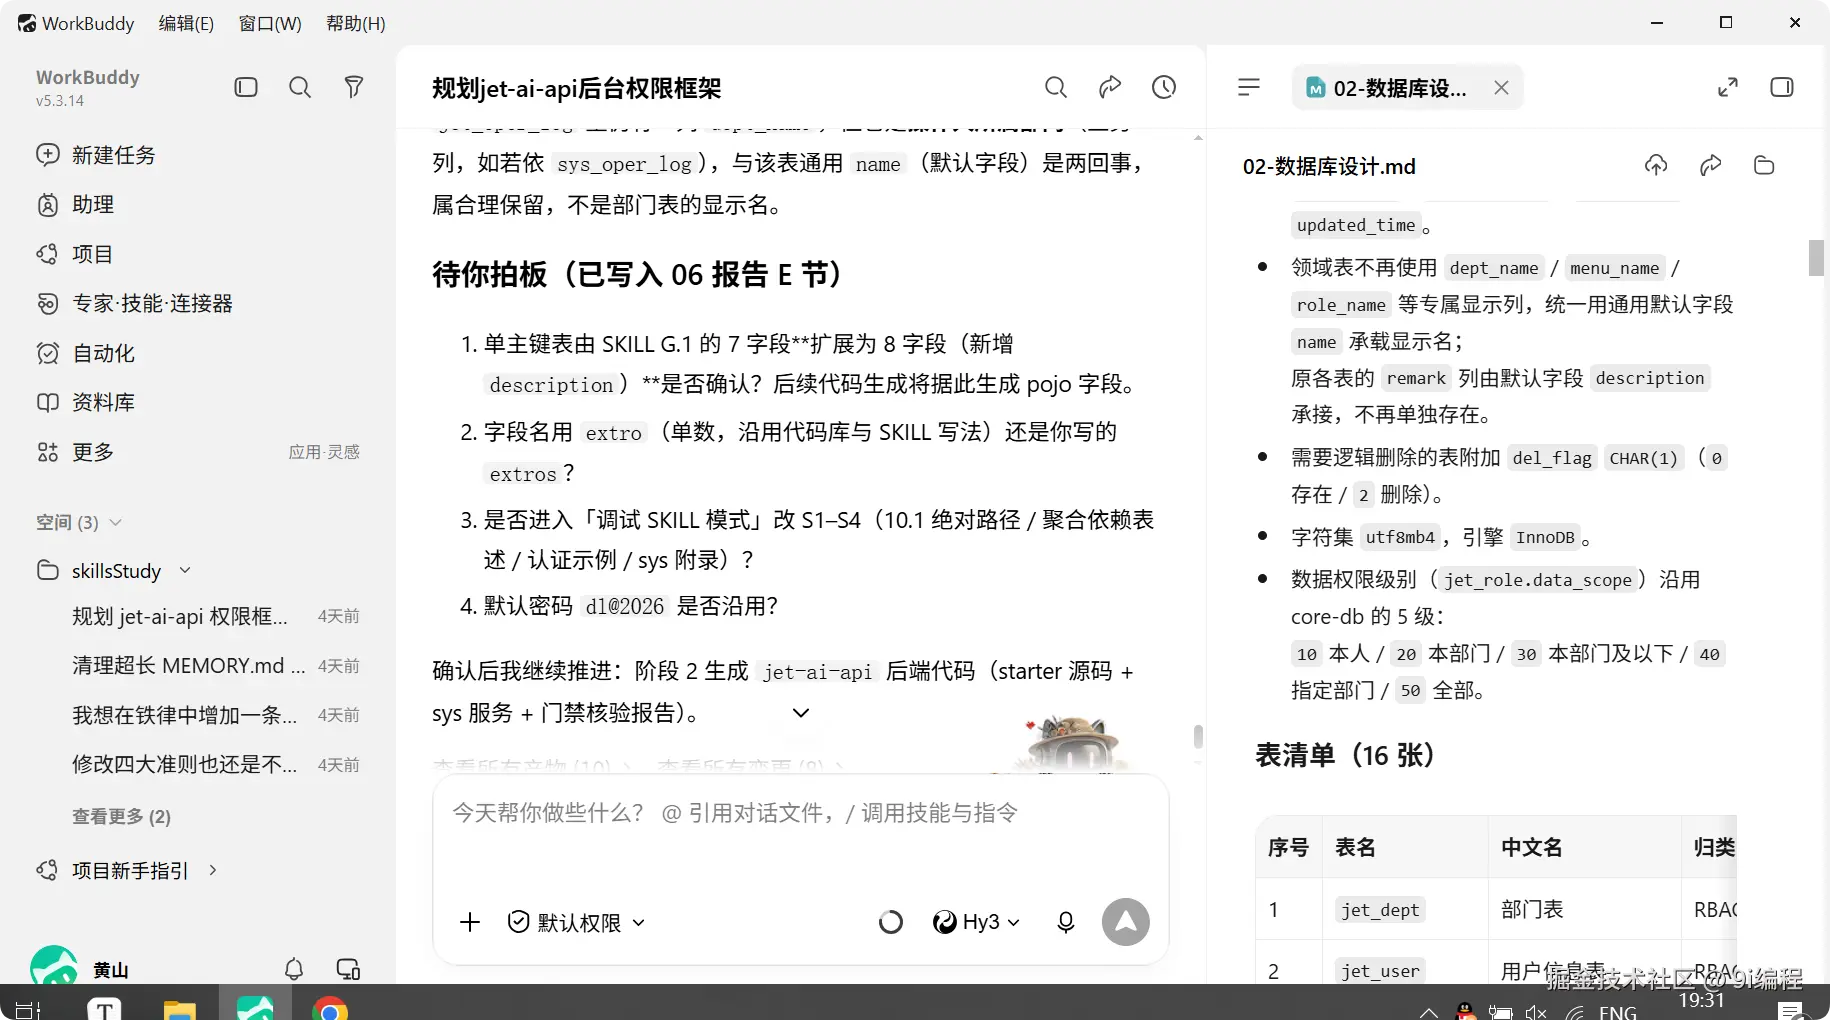1830x1020 pixels.
Task: Open search in the WorkBuddy sidebar
Action: 300,87
